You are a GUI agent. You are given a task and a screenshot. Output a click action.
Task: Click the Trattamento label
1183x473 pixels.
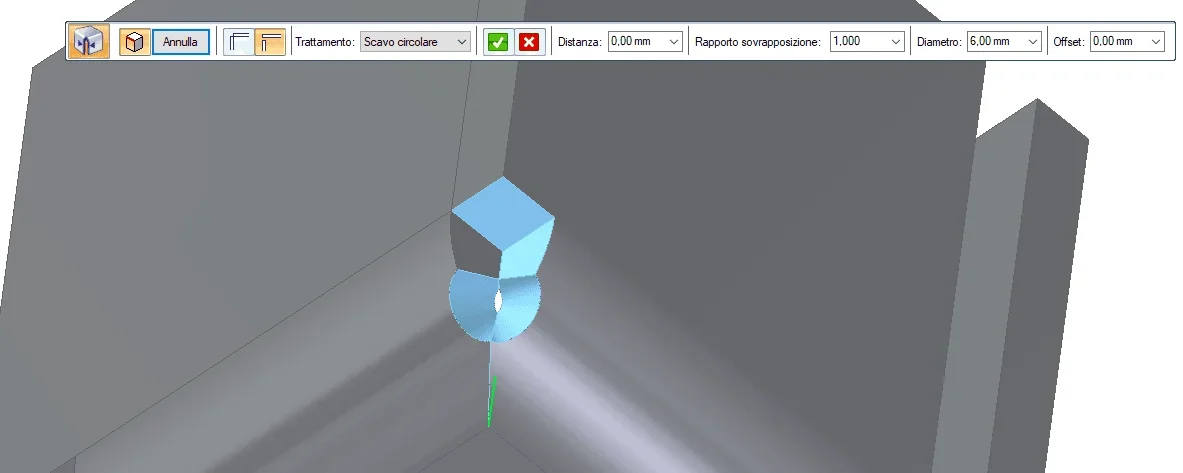[x=324, y=42]
